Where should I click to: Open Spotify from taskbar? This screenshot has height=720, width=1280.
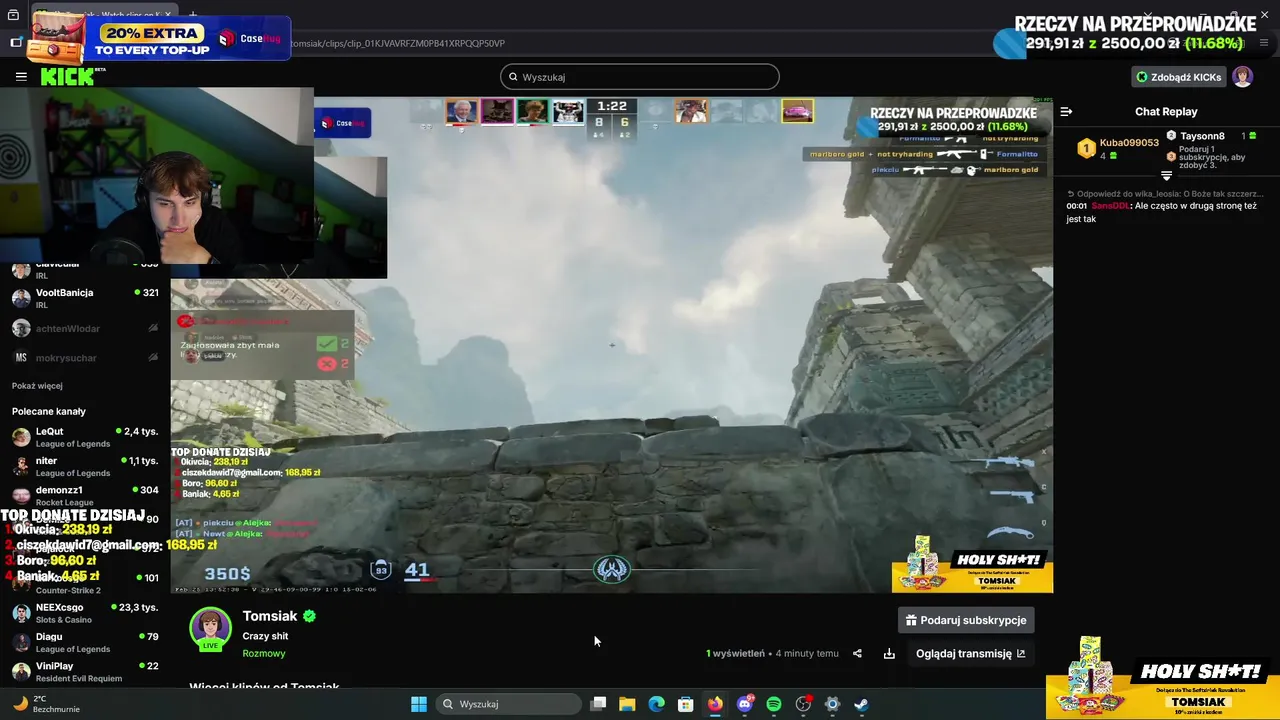pyautogui.click(x=774, y=704)
